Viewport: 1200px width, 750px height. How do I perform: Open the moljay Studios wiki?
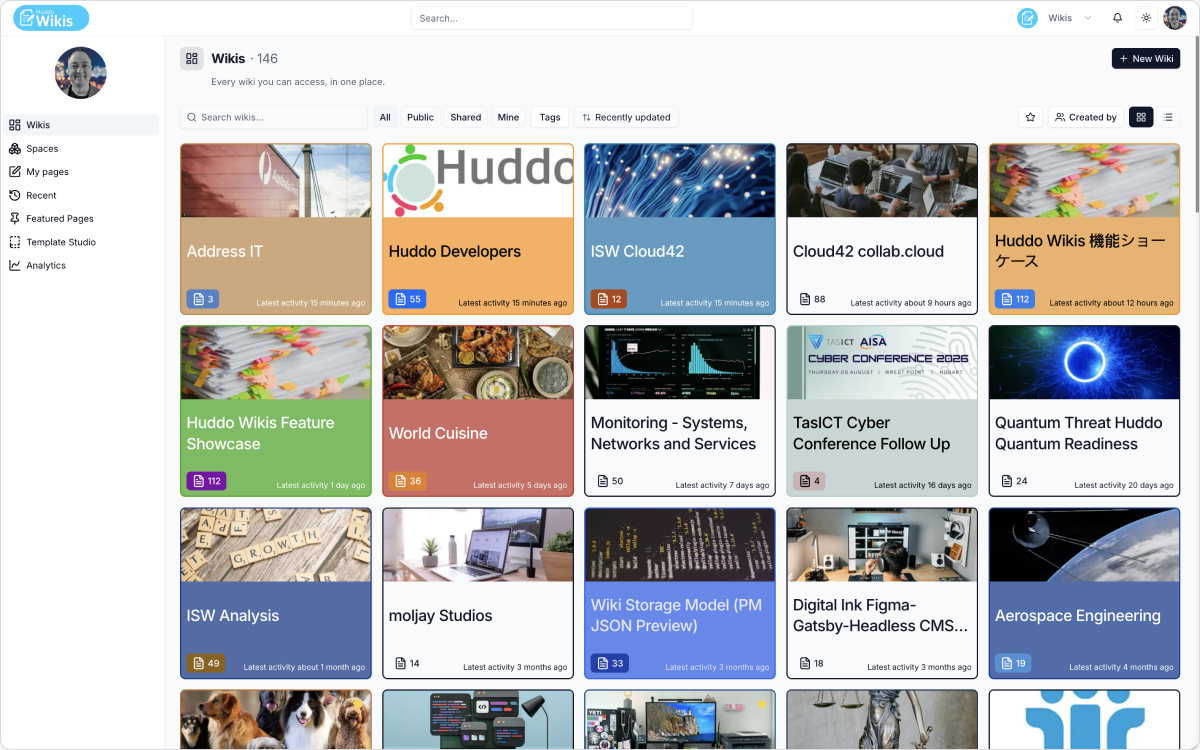[x=478, y=594]
